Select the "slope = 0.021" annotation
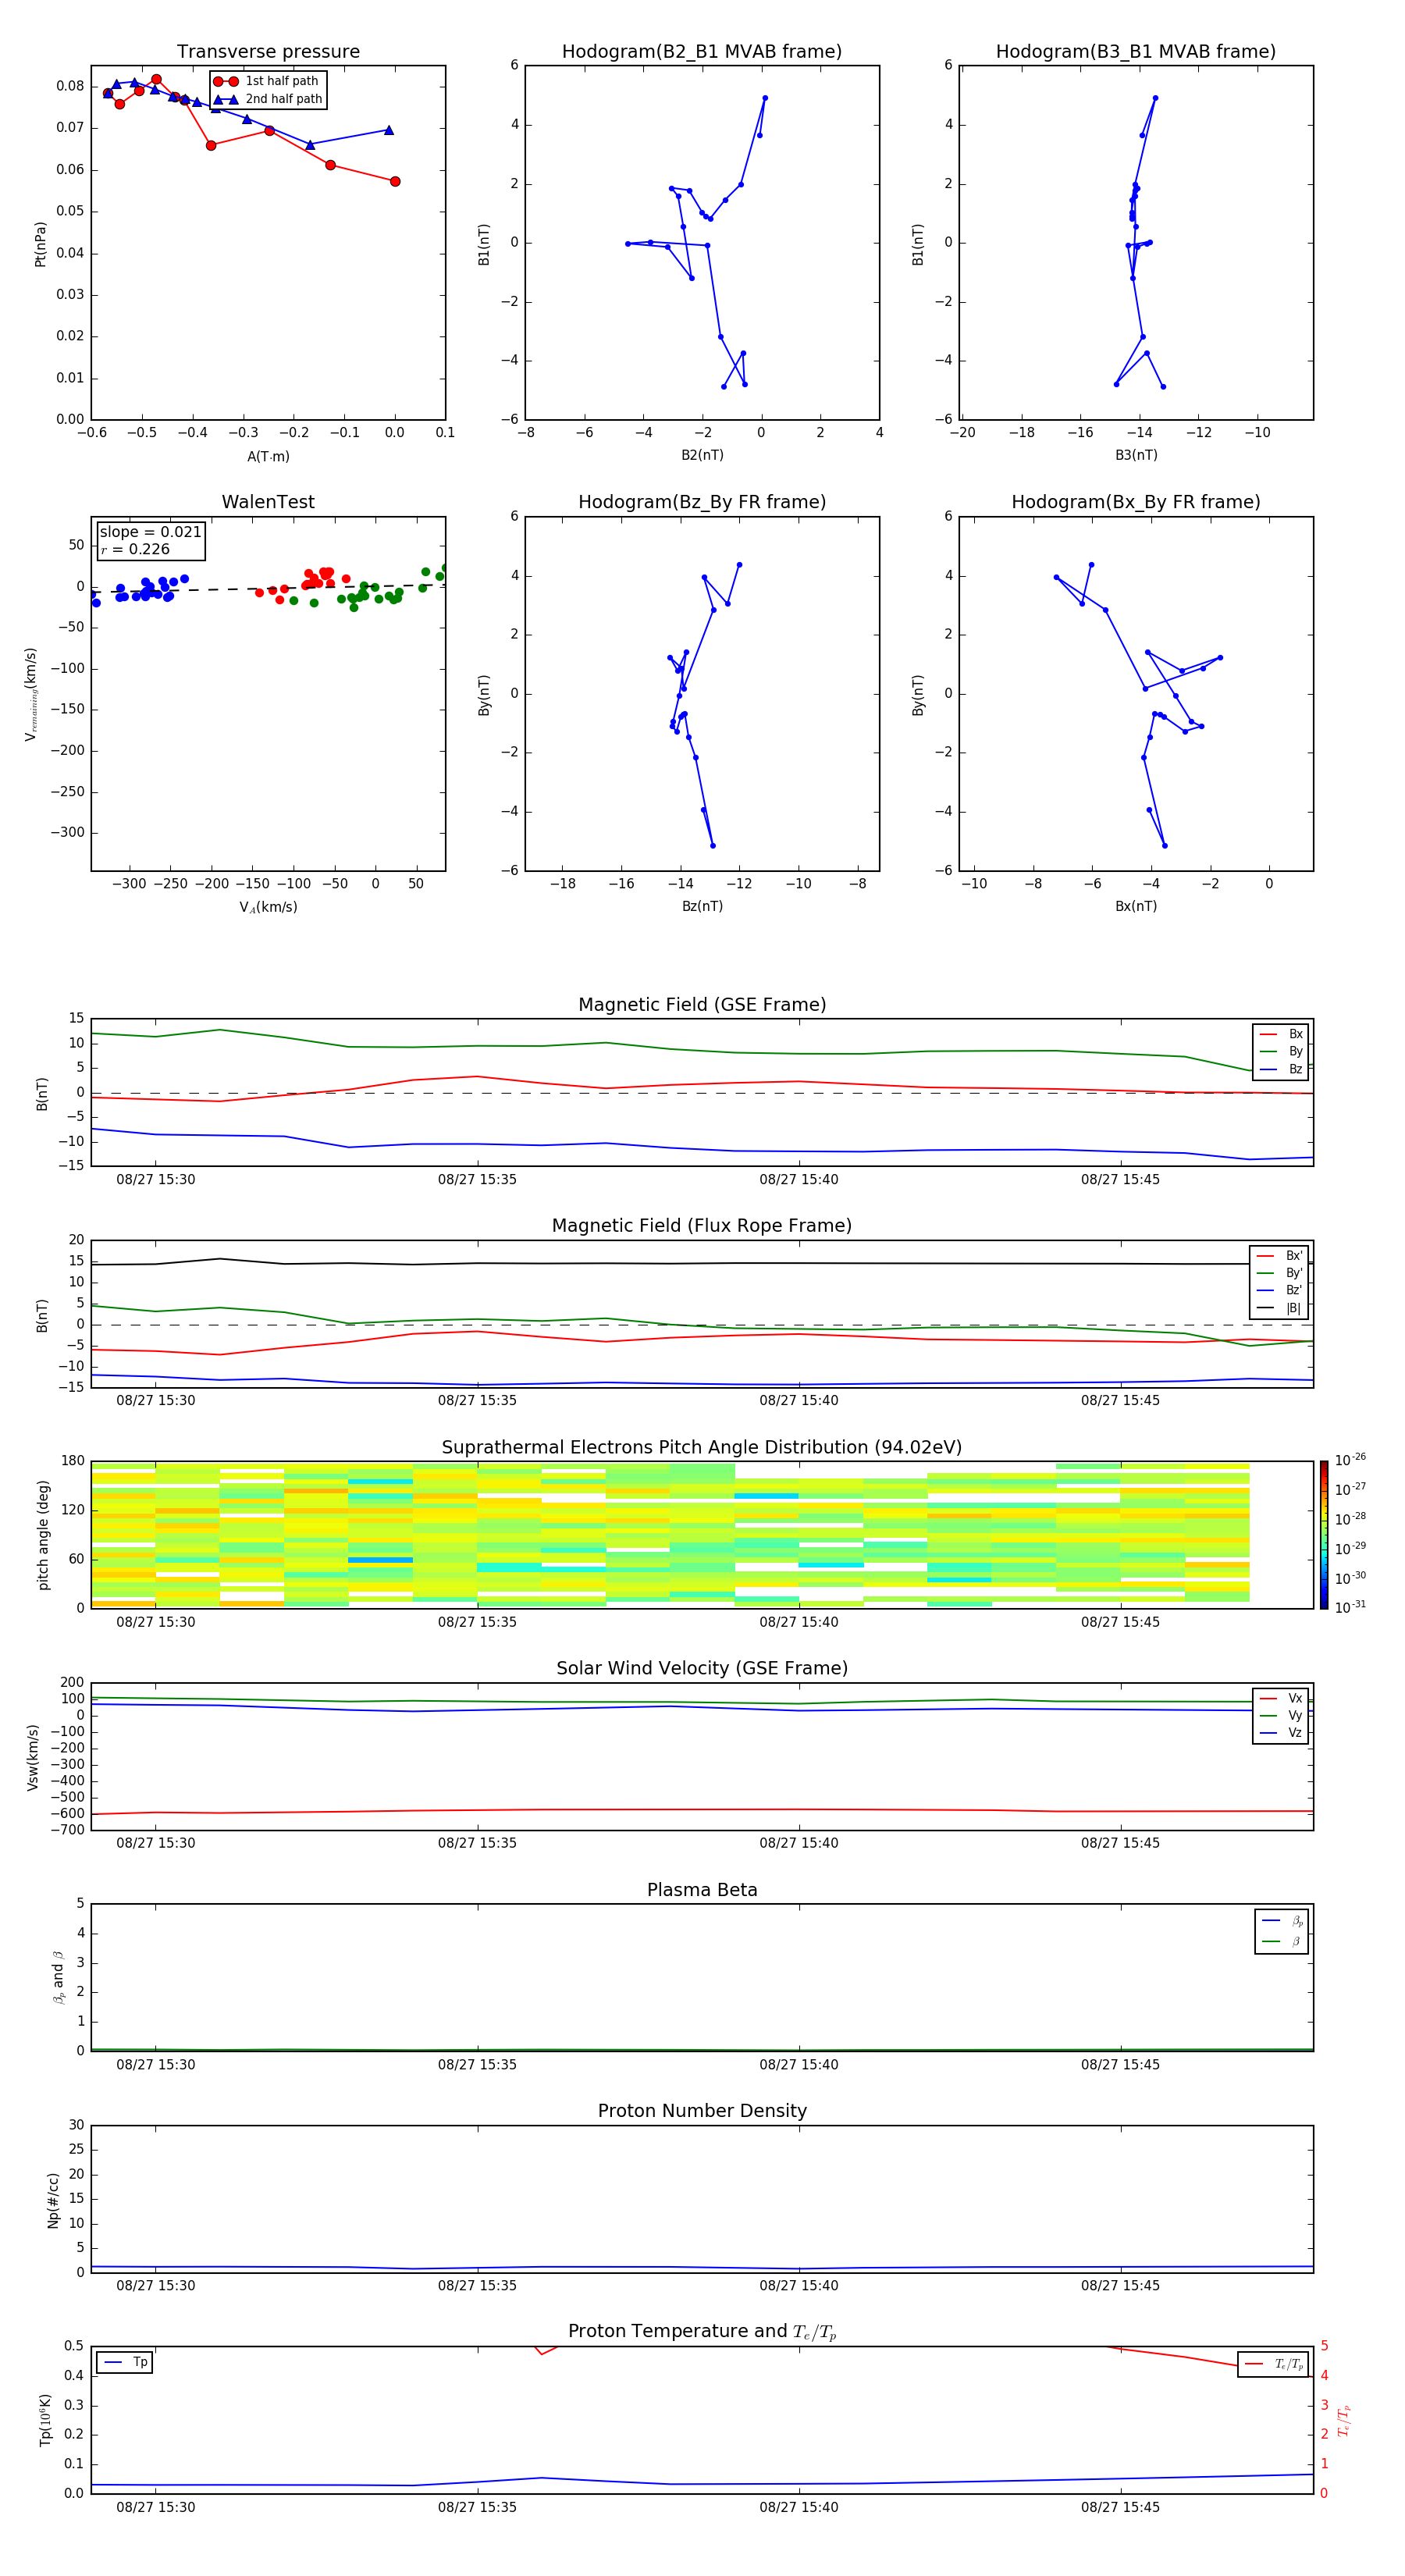Viewport: 1405px width, 2576px height. pos(150,532)
